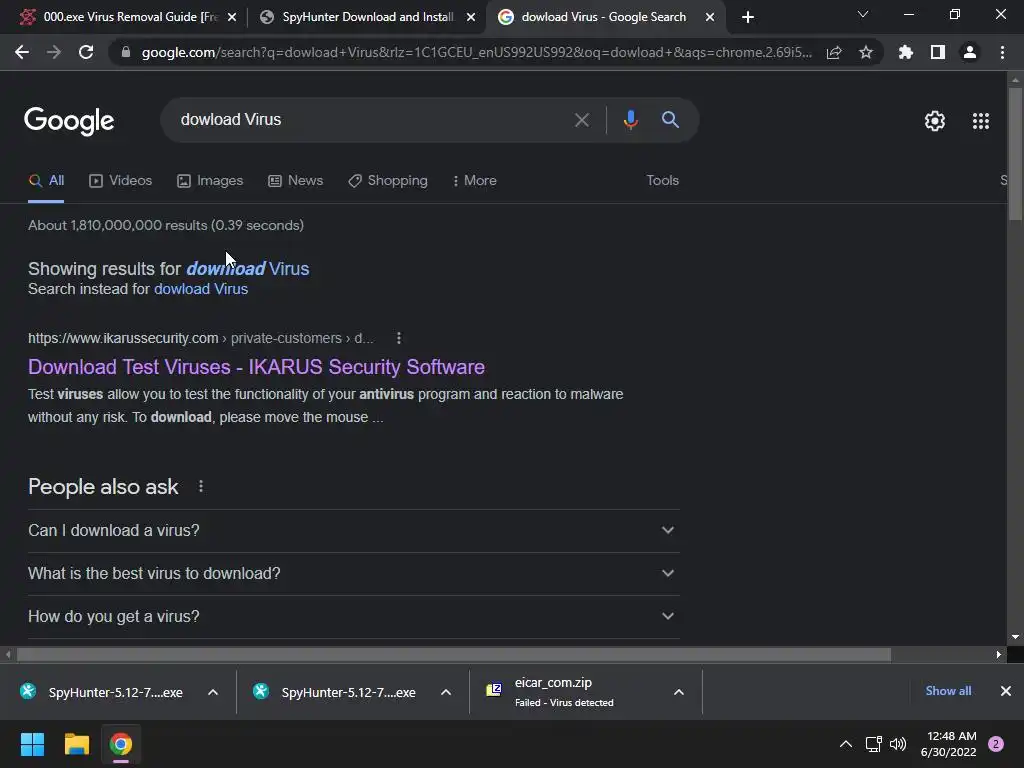The width and height of the screenshot is (1024, 768).
Task: Select the Videos search tab
Action: coord(121,180)
